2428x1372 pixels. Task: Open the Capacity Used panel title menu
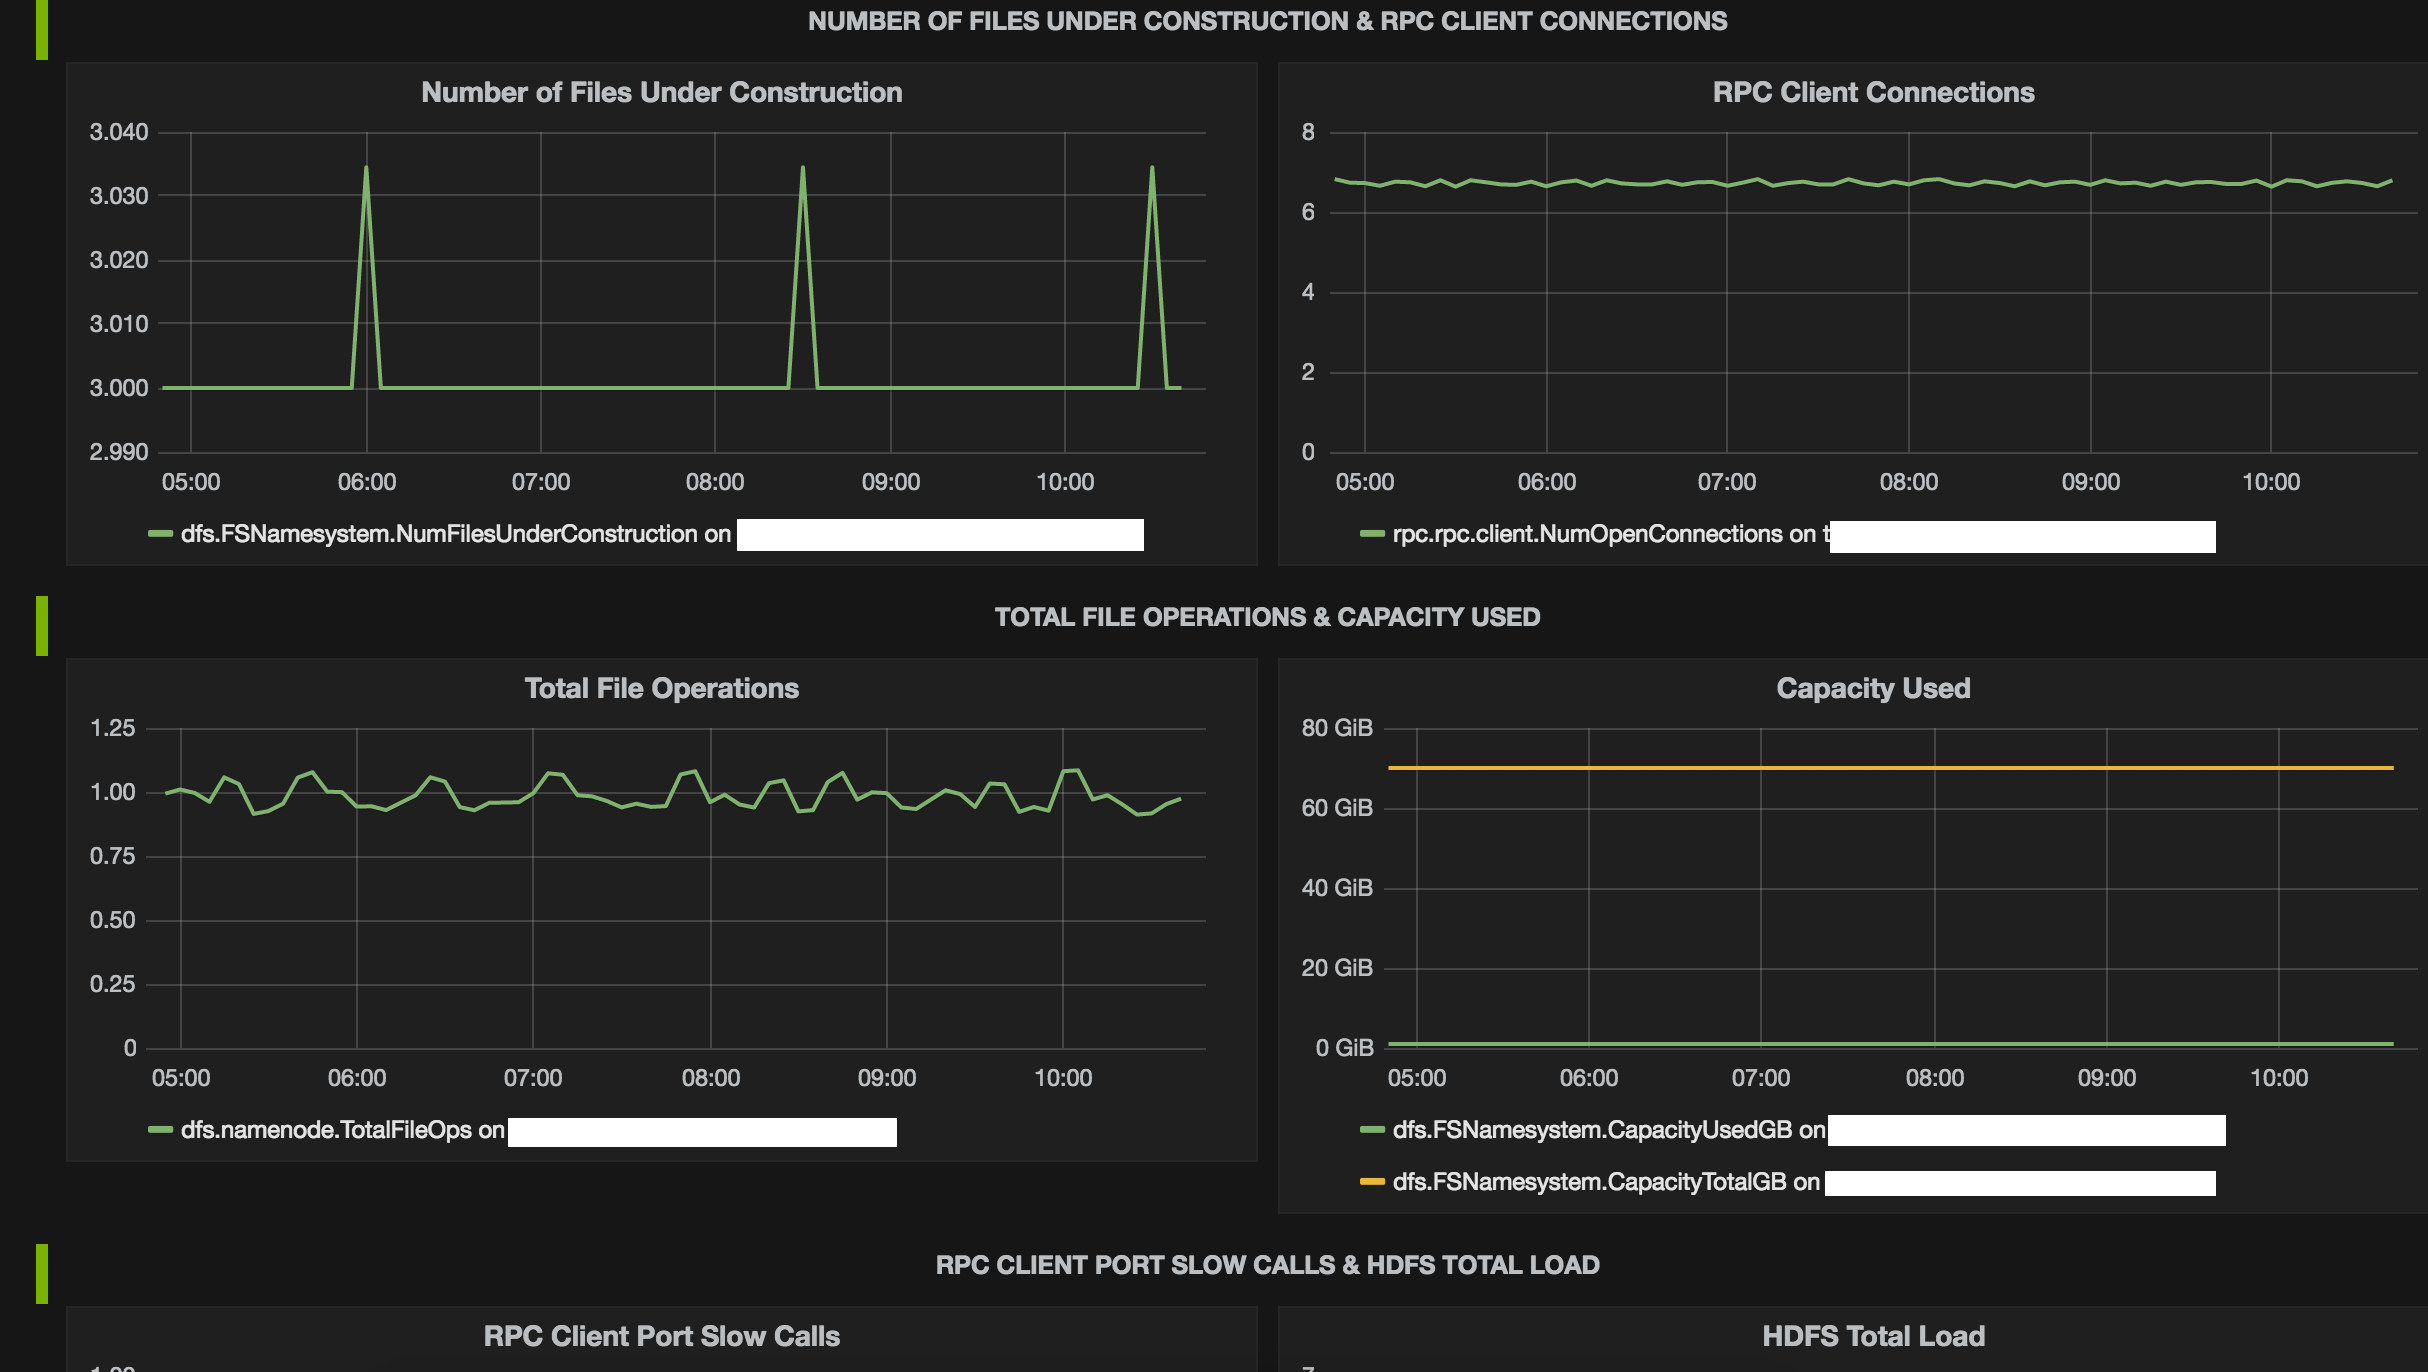point(1872,688)
